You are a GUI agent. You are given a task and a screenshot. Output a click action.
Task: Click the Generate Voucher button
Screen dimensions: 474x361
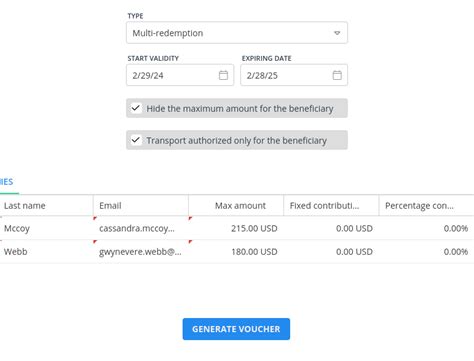[x=236, y=329]
